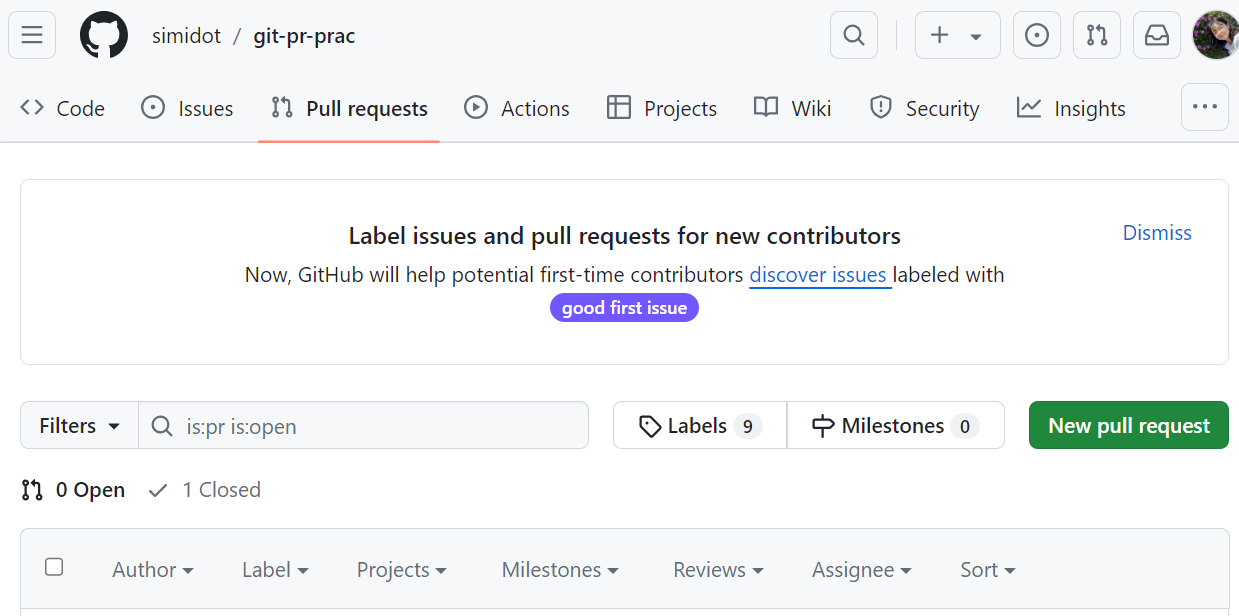Open the user profile avatar
Image resolution: width=1239 pixels, height=616 pixels.
1216,36
